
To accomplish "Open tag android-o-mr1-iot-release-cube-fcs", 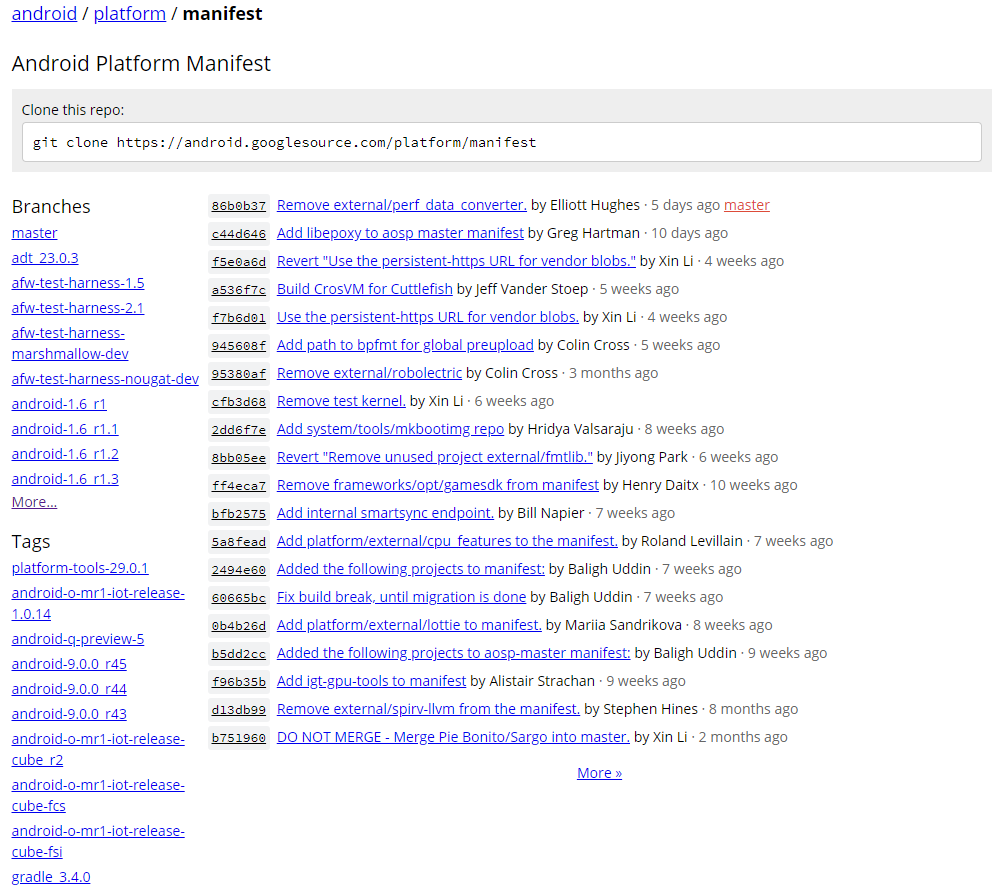I will [x=98, y=795].
